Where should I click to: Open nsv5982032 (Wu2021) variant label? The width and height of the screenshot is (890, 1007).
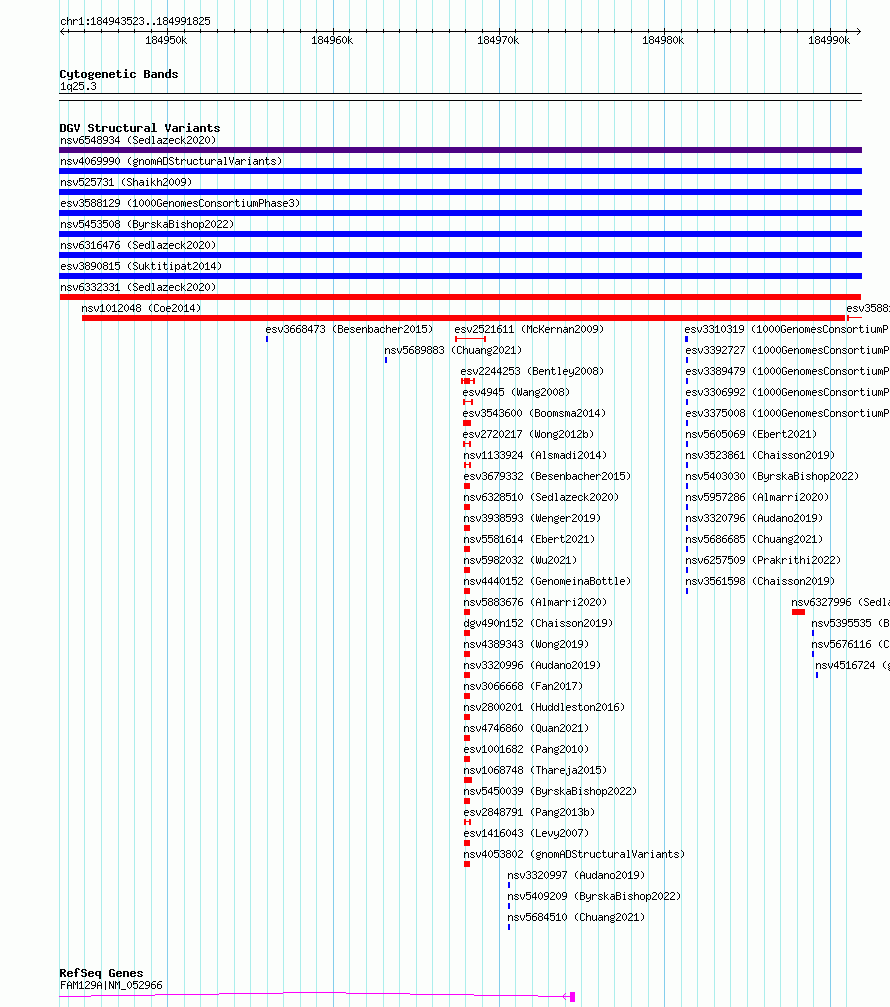tap(520, 560)
